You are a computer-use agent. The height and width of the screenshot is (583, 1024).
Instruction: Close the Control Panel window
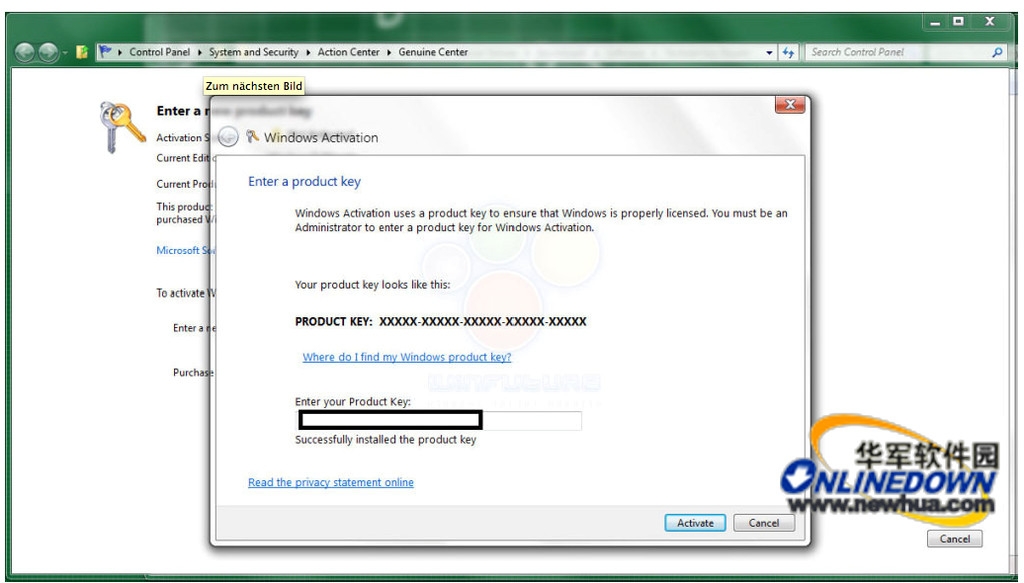tap(990, 22)
